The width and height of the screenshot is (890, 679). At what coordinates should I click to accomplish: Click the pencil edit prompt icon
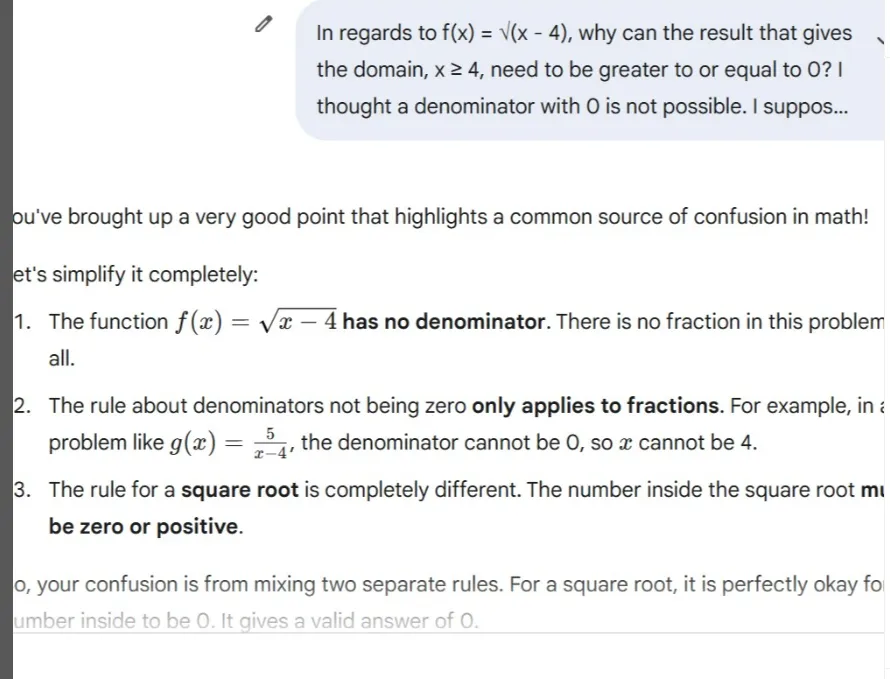pyautogui.click(x=263, y=26)
